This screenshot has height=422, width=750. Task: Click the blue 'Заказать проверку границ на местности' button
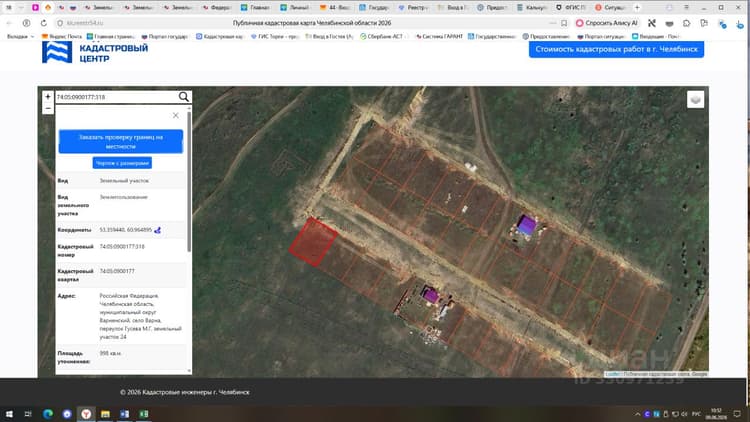tap(121, 142)
